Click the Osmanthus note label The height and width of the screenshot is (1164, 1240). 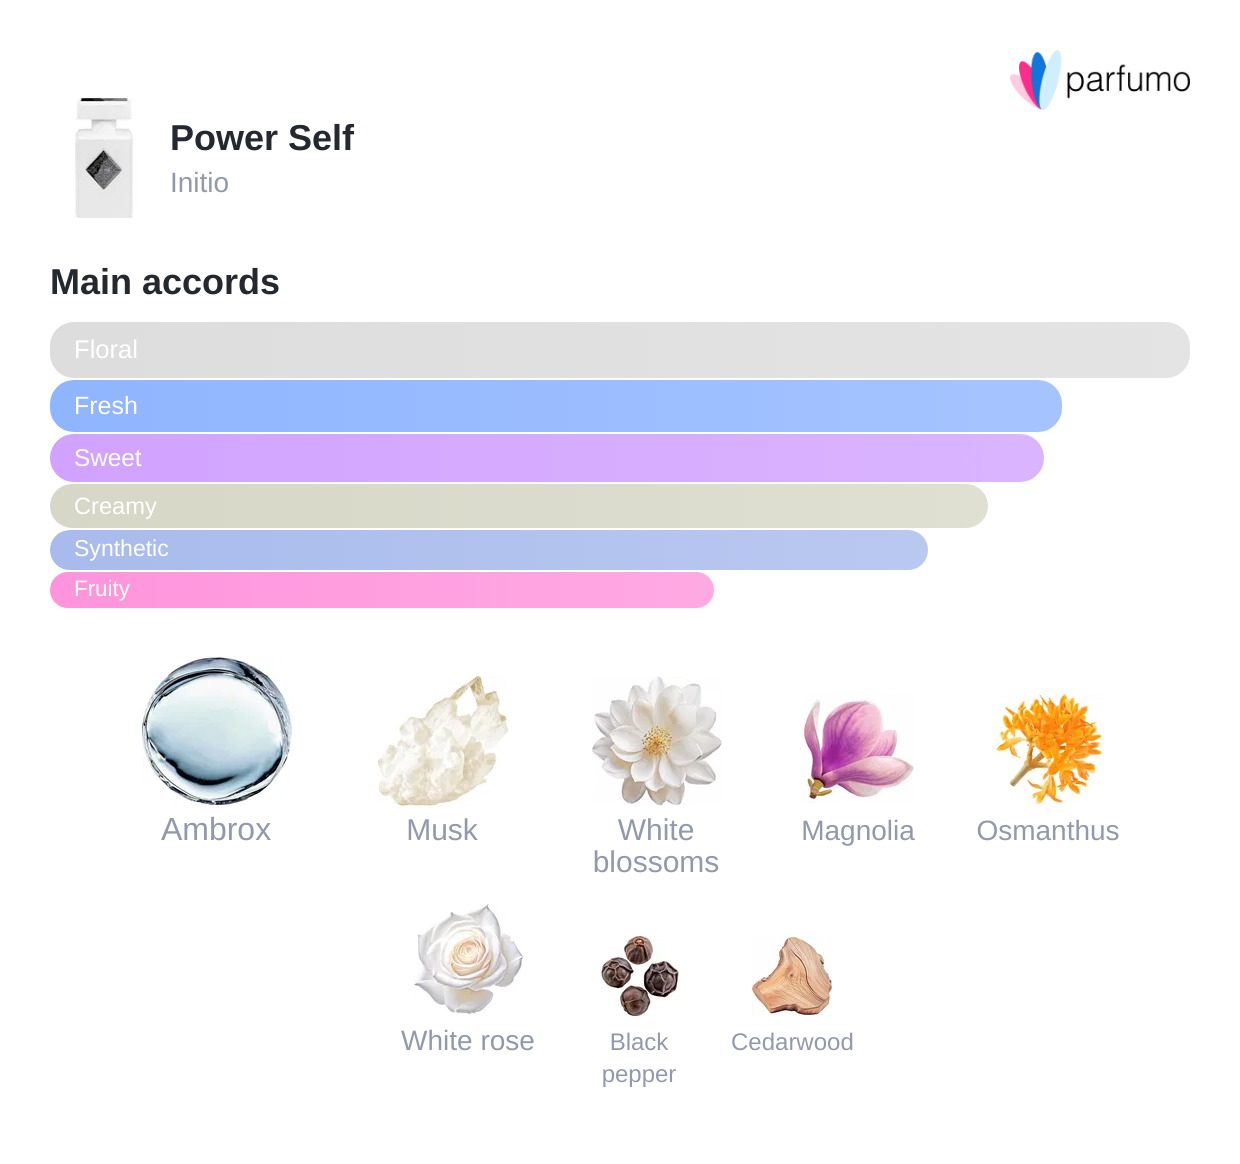pos(1048,831)
